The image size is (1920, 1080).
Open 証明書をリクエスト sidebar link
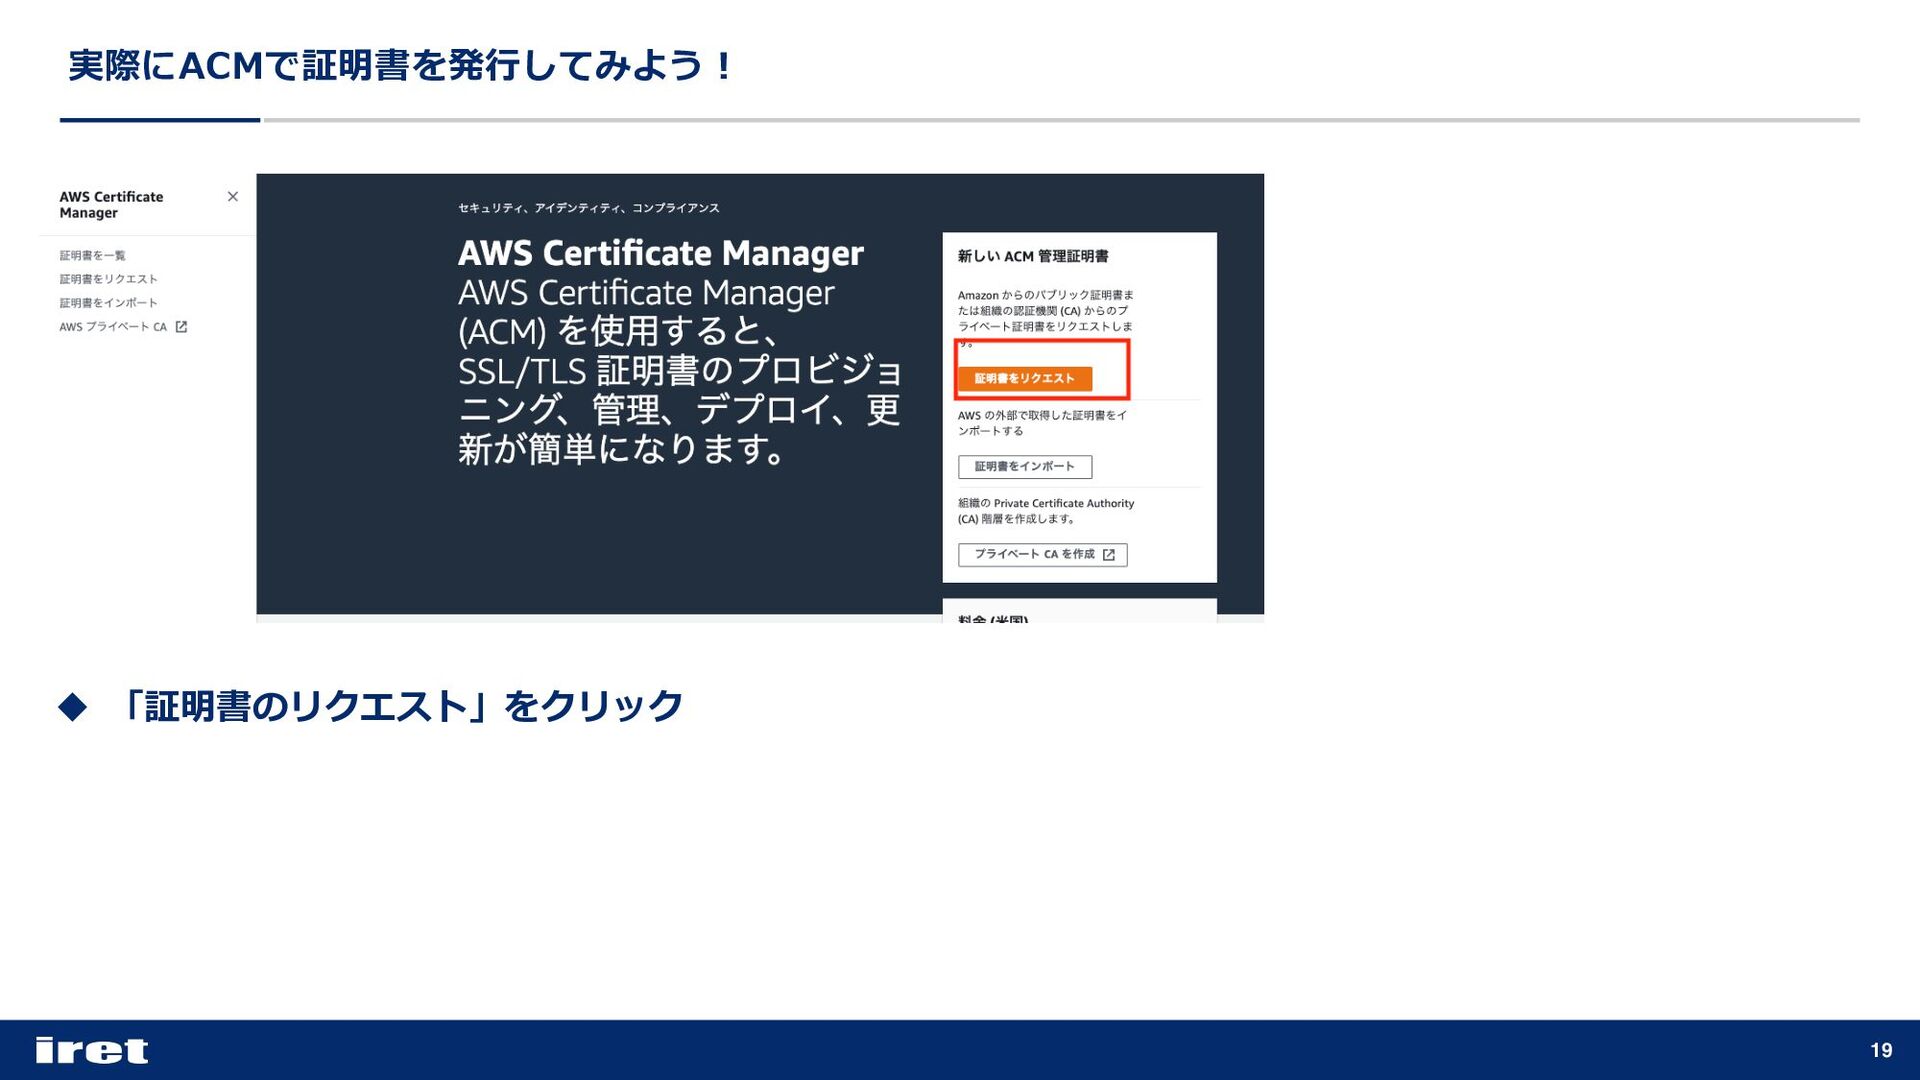[x=108, y=279]
